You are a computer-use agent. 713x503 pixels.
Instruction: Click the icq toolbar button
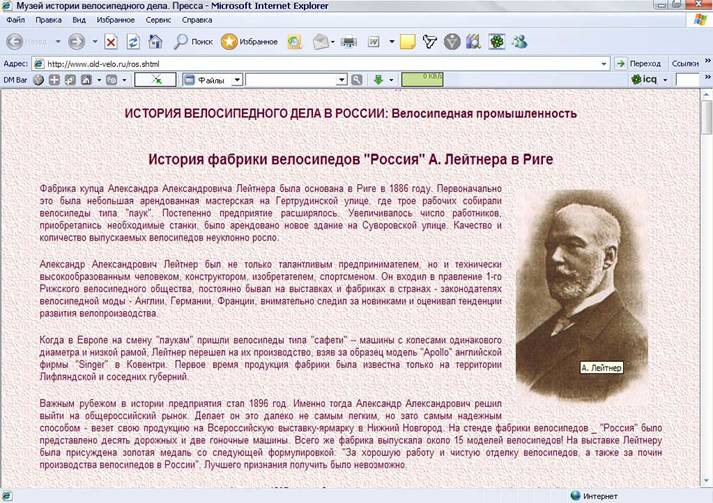(x=644, y=80)
